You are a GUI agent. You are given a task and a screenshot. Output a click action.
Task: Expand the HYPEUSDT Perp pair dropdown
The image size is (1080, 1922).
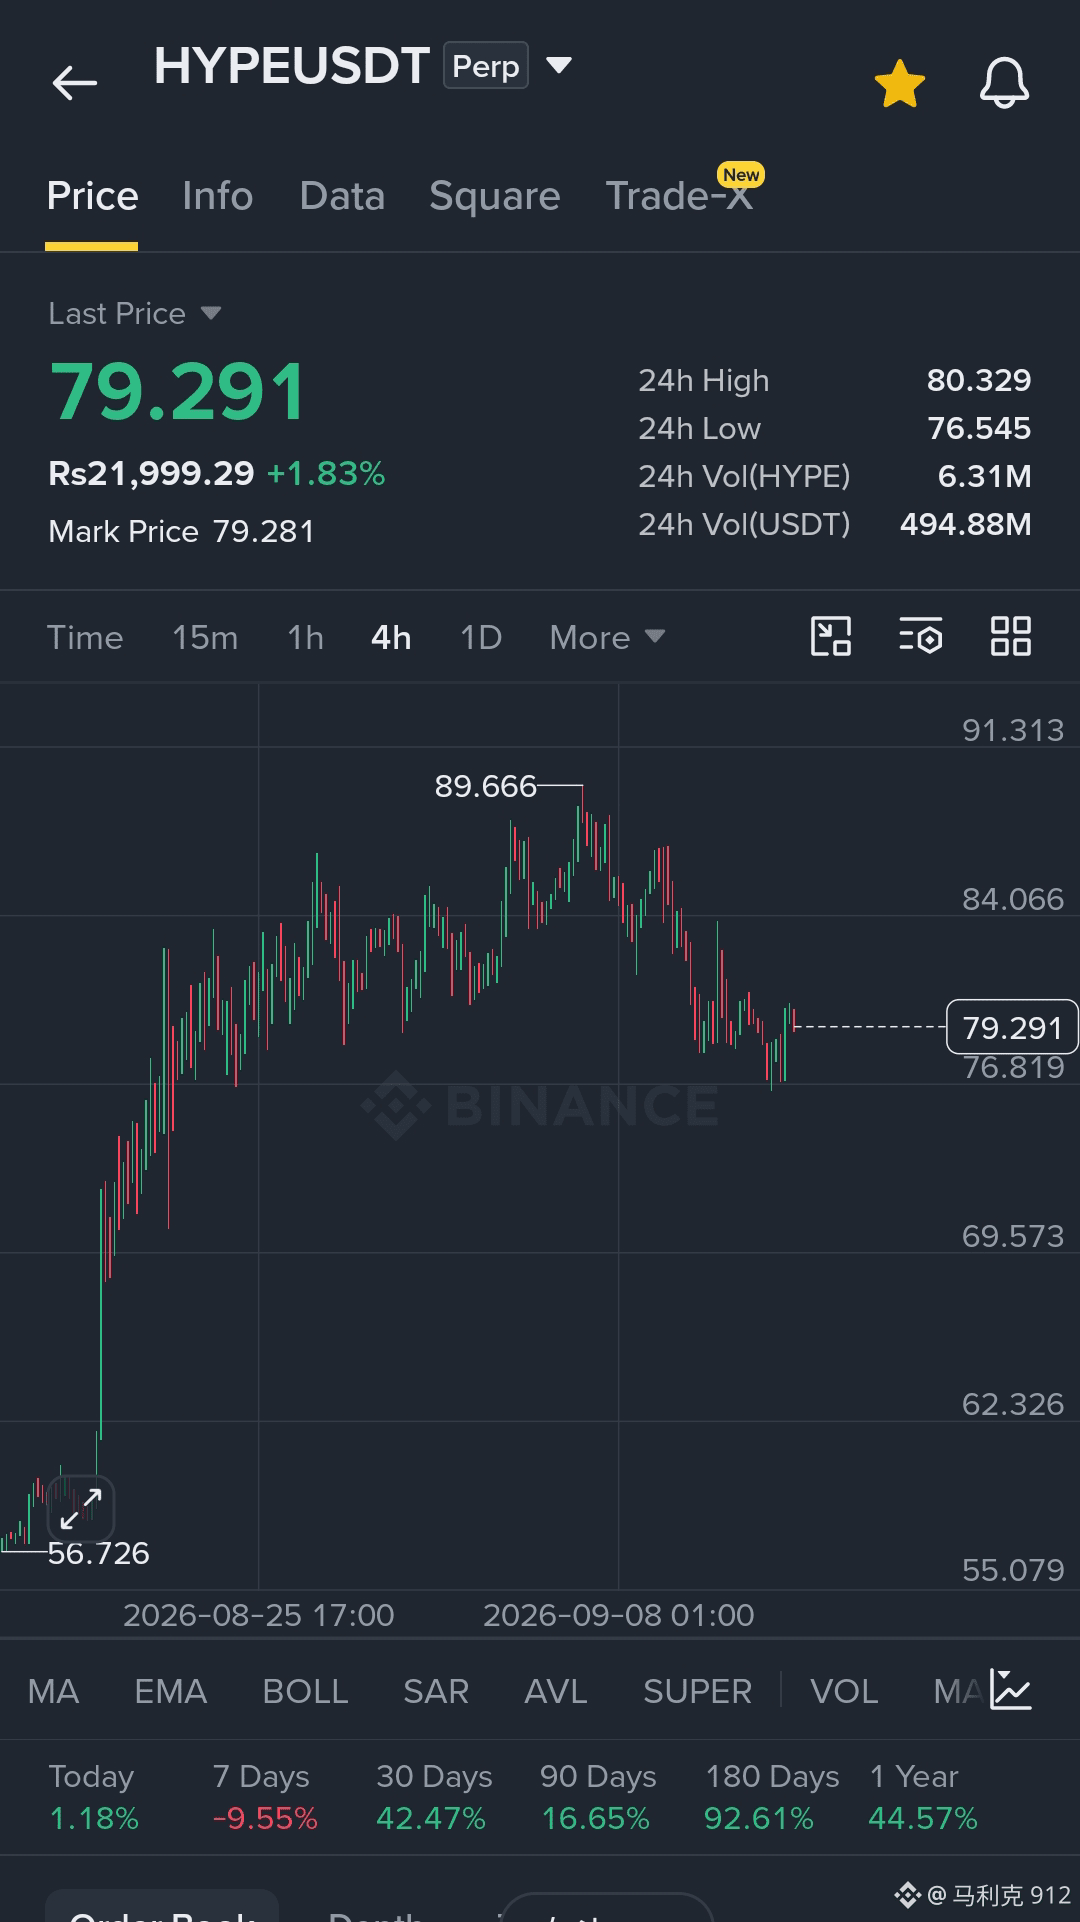pos(559,66)
